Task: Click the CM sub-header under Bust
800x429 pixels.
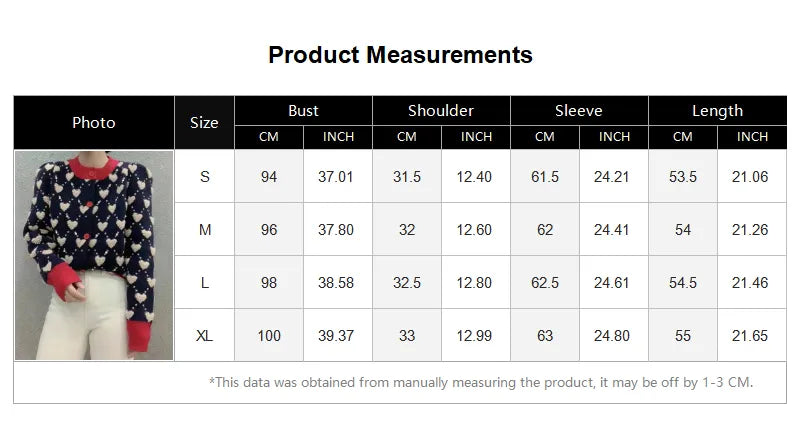Action: point(269,137)
